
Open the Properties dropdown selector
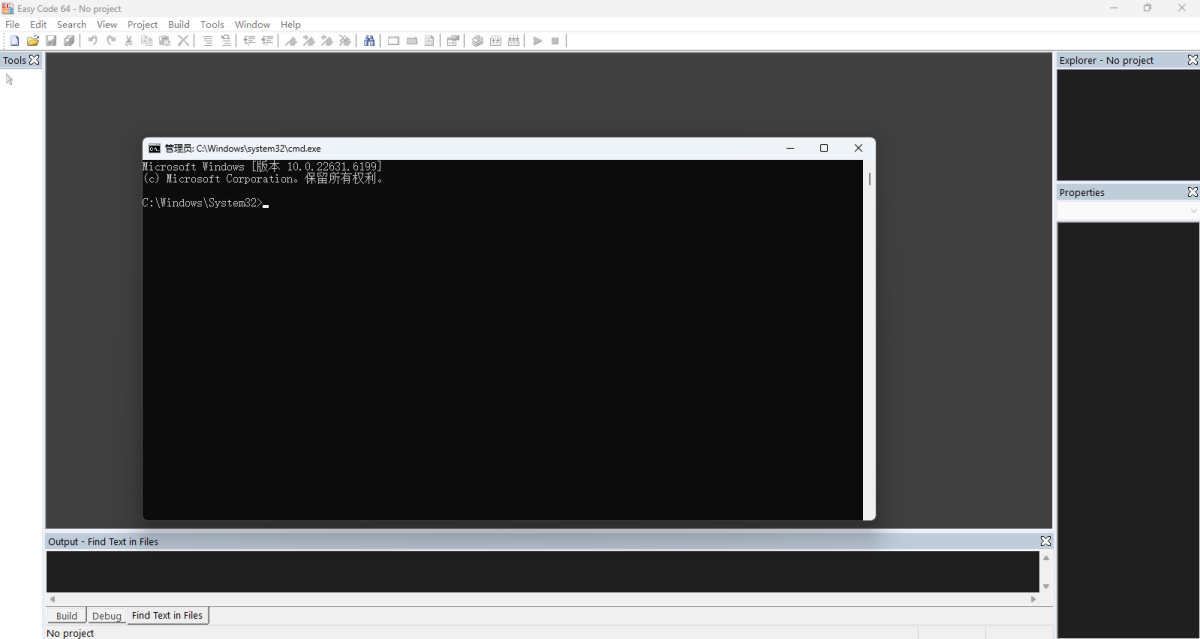1192,211
